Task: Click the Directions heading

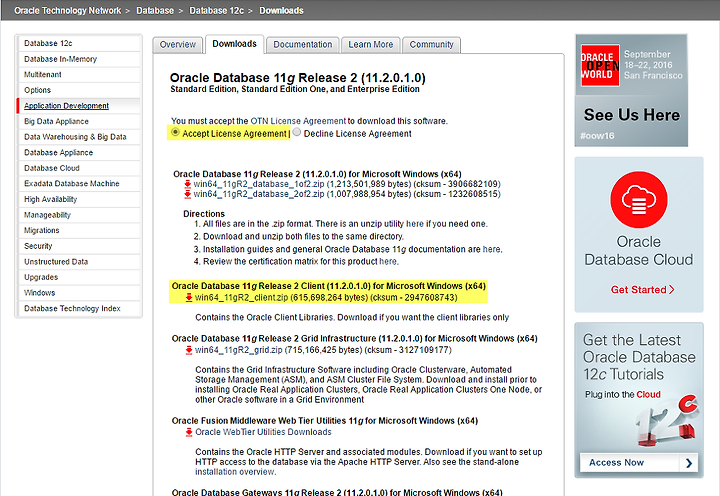Action: point(204,214)
